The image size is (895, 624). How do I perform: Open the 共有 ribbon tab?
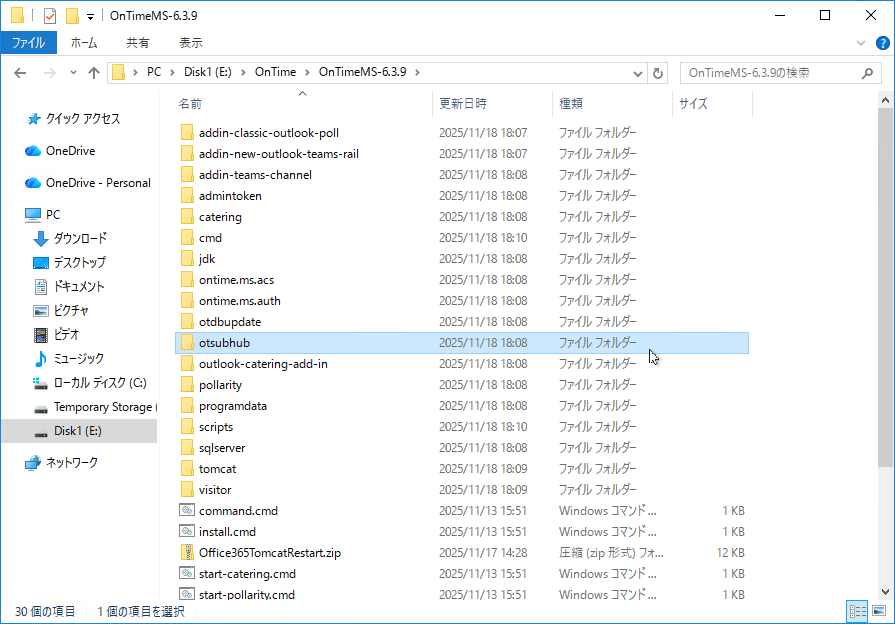138,43
